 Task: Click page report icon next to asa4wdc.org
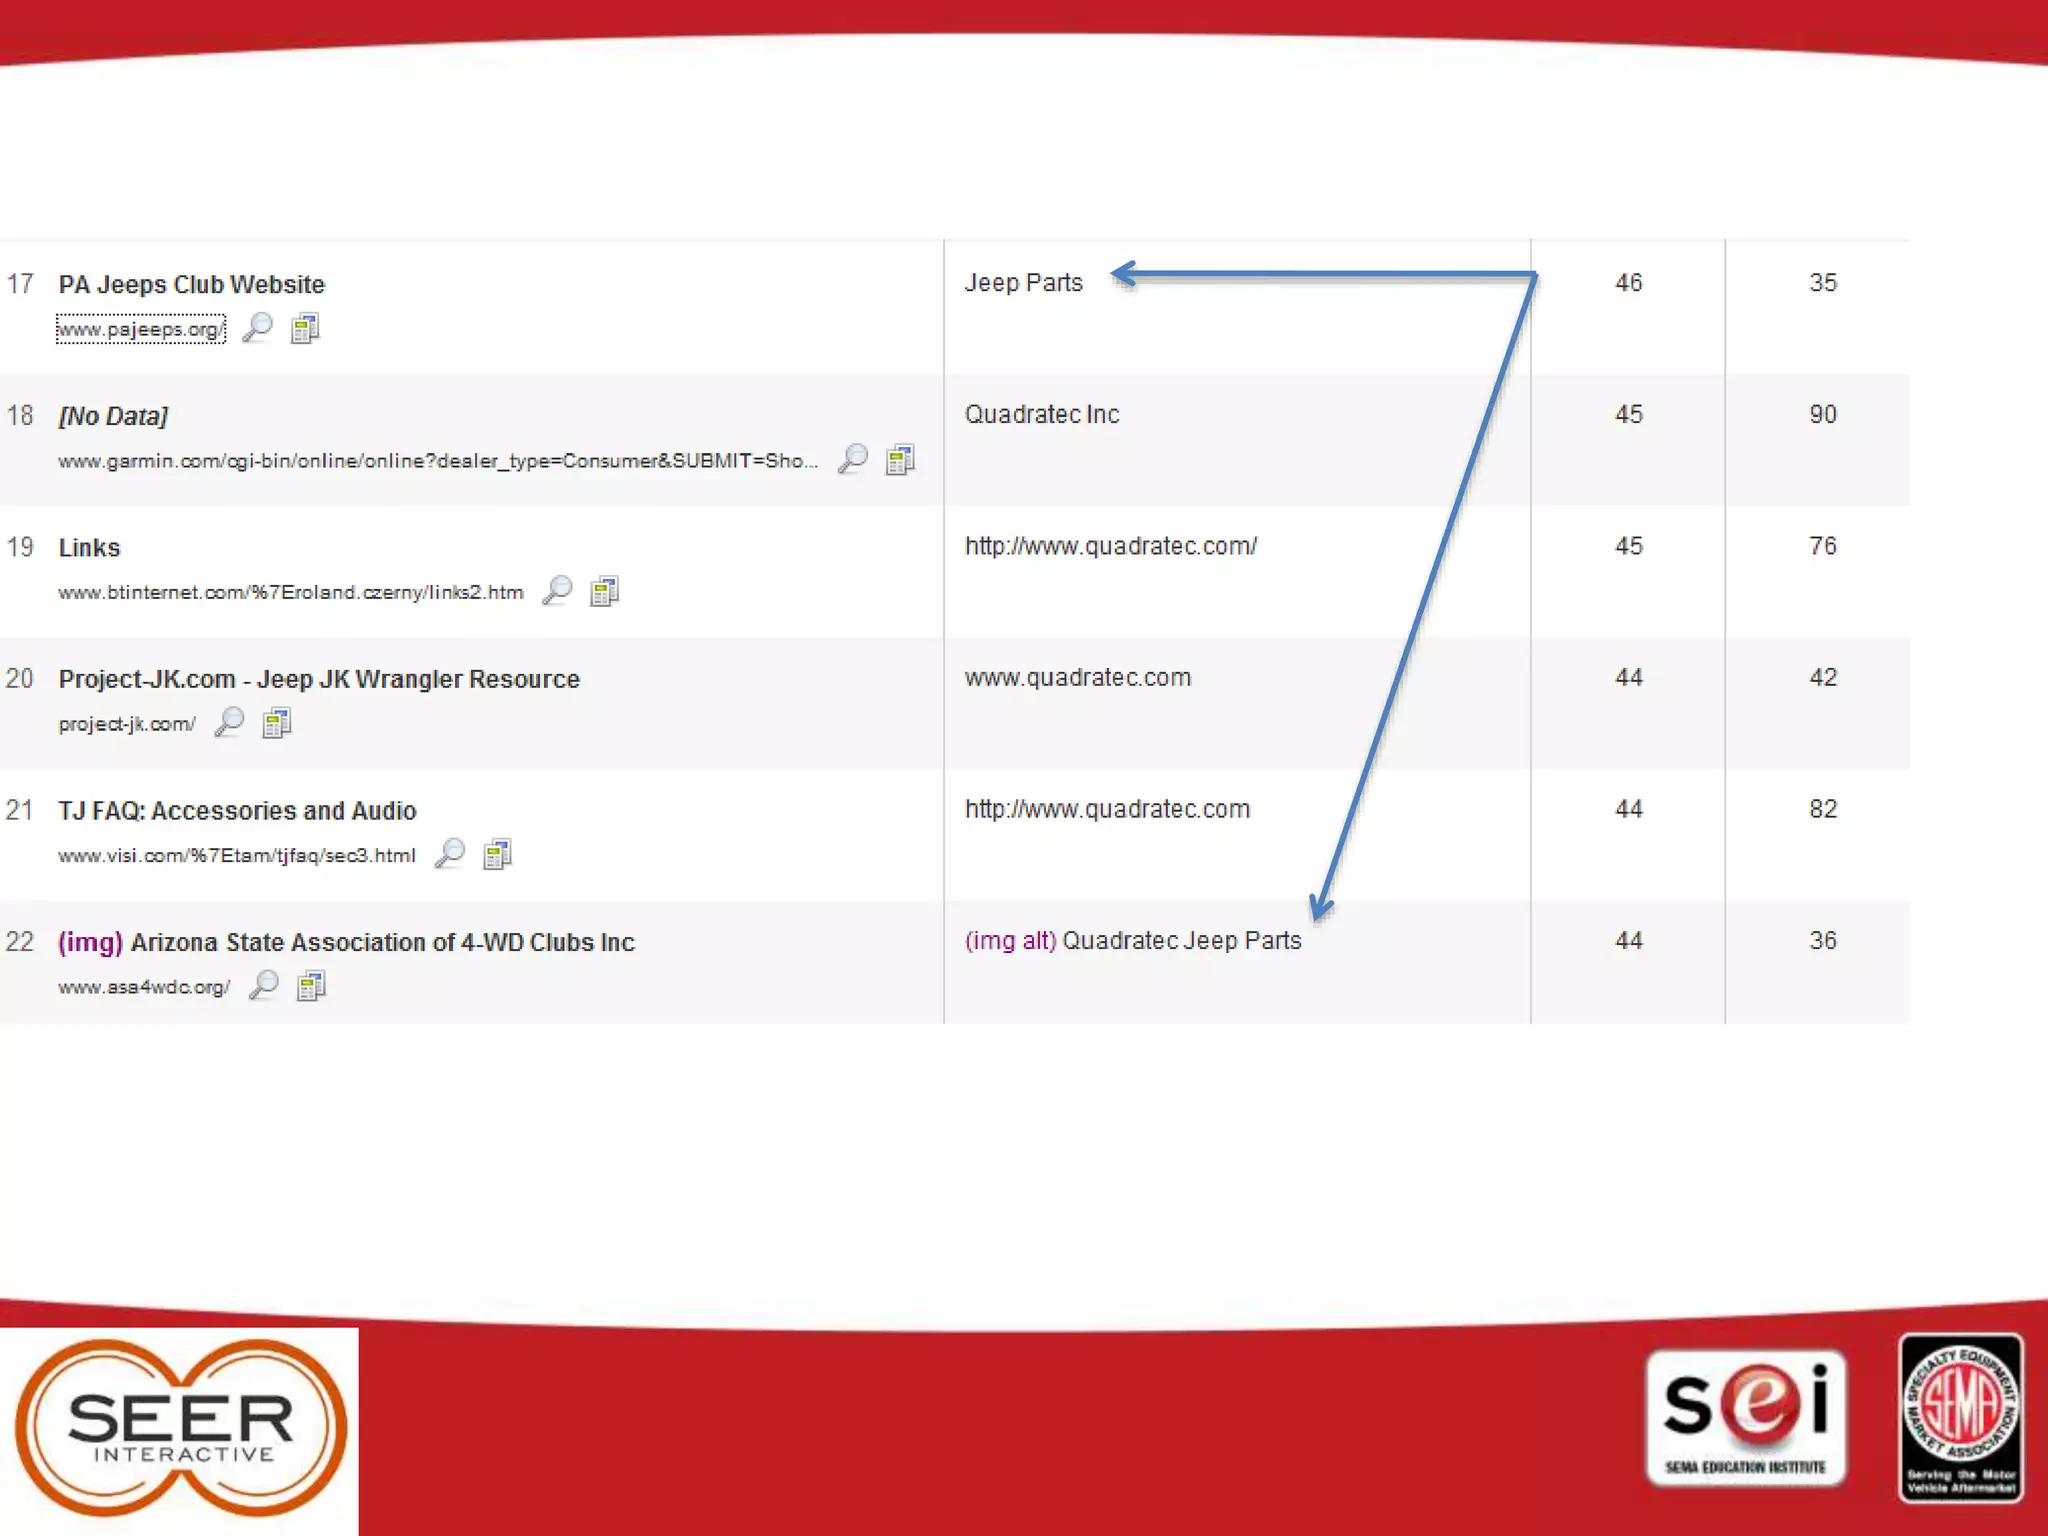click(311, 986)
